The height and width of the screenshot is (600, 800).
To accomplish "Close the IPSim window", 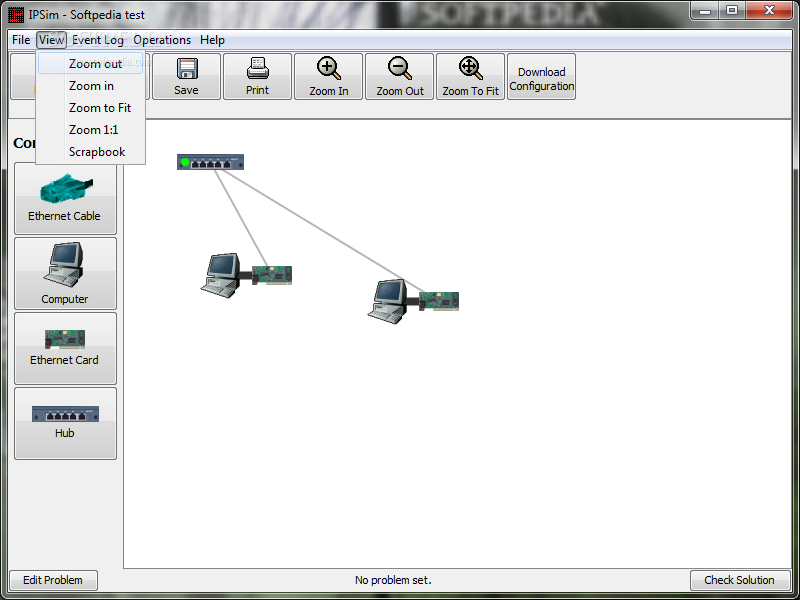I will click(x=769, y=10).
